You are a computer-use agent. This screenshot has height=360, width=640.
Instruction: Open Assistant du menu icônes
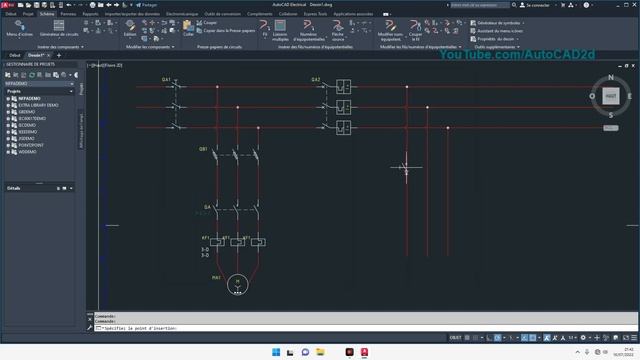(496, 31)
